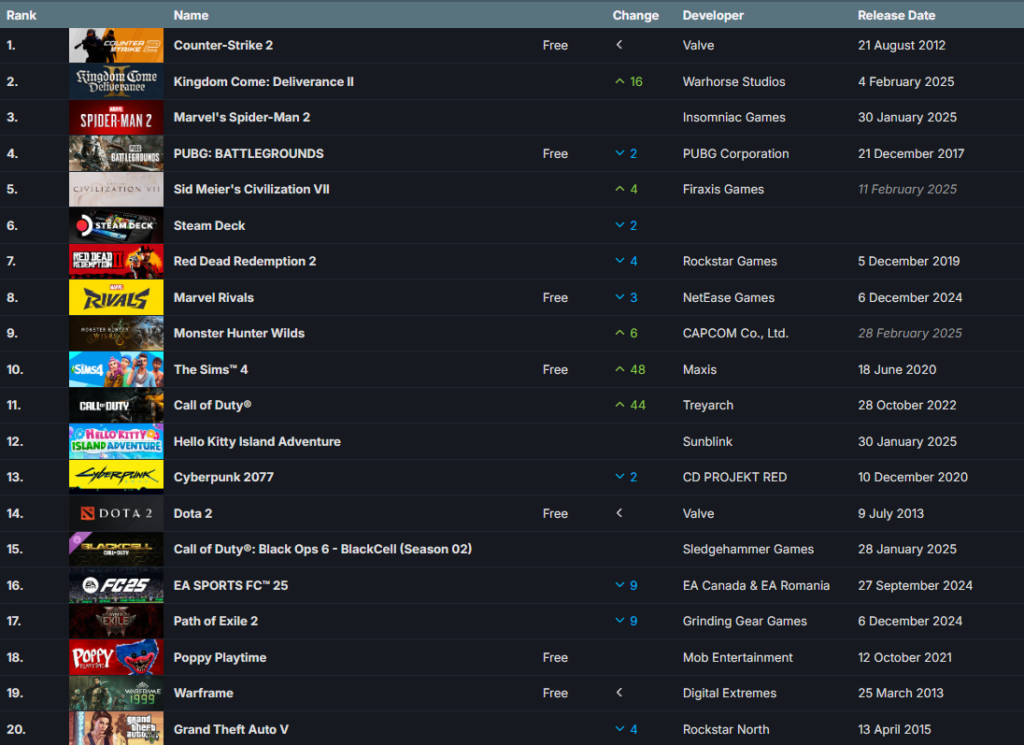The image size is (1024, 745).
Task: Click the green up arrow beside The Sims 4
Action: (620, 369)
